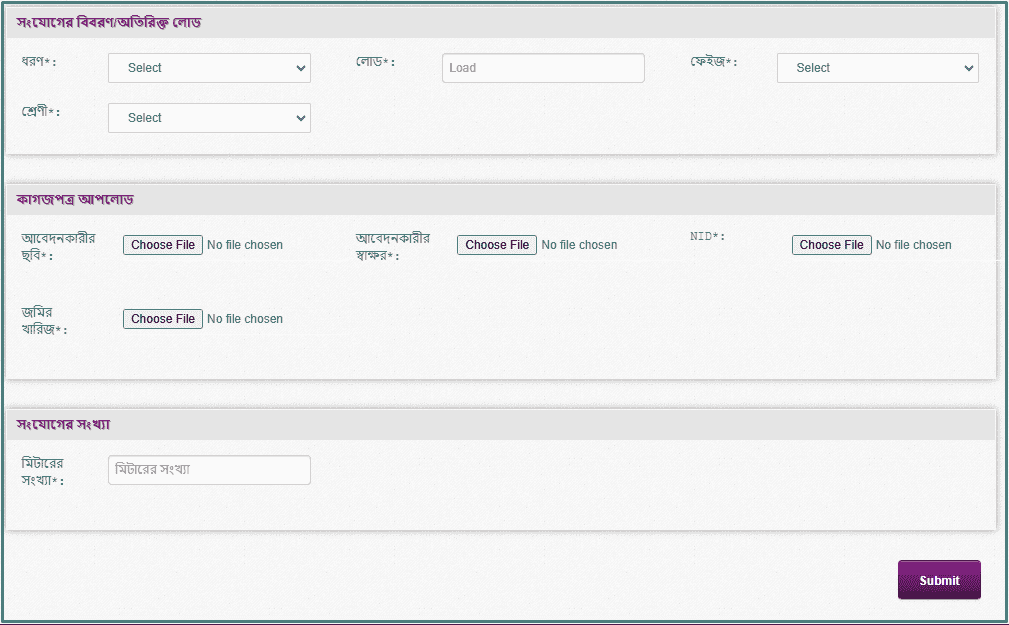Click "No file chosen" text beside NID

[913, 245]
